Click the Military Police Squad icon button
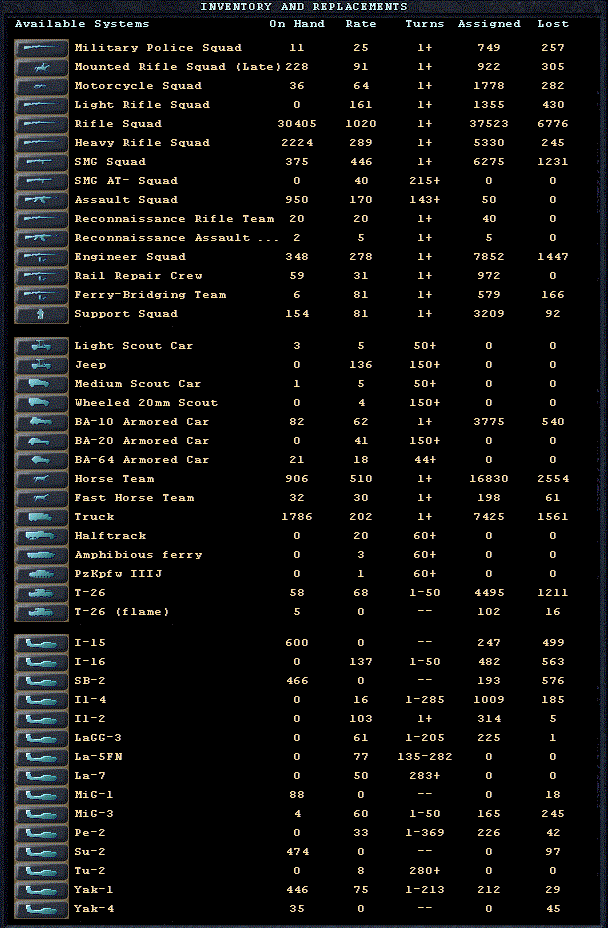Viewport: 608px width, 928px height. click(41, 49)
